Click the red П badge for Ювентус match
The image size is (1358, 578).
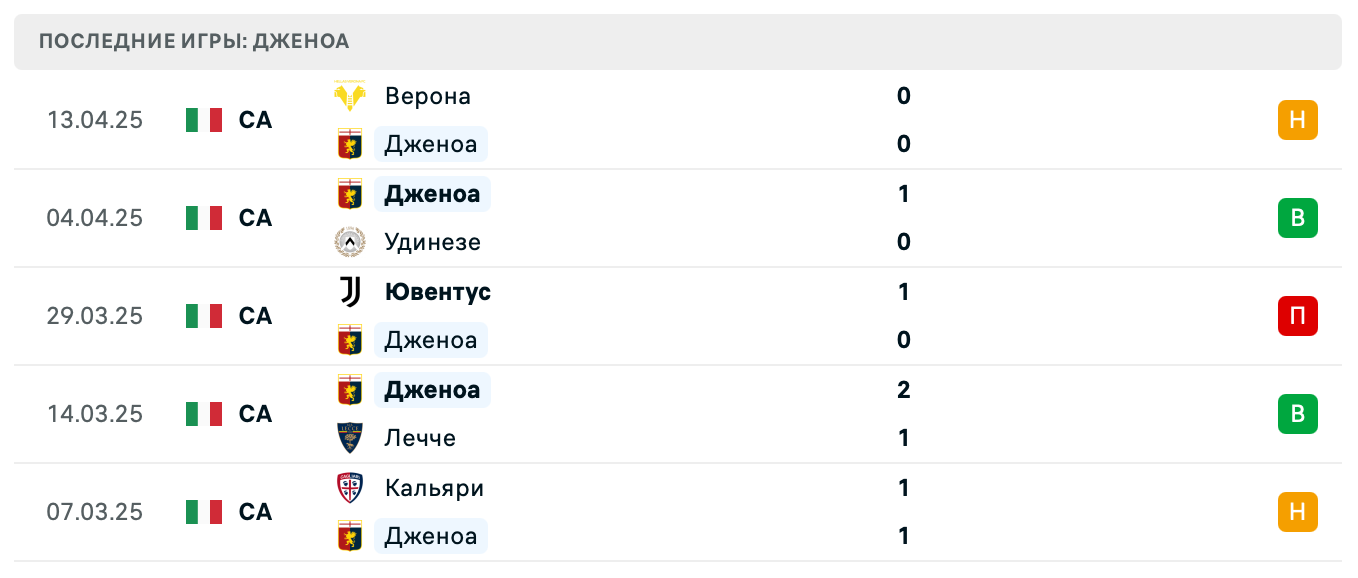tap(1298, 316)
